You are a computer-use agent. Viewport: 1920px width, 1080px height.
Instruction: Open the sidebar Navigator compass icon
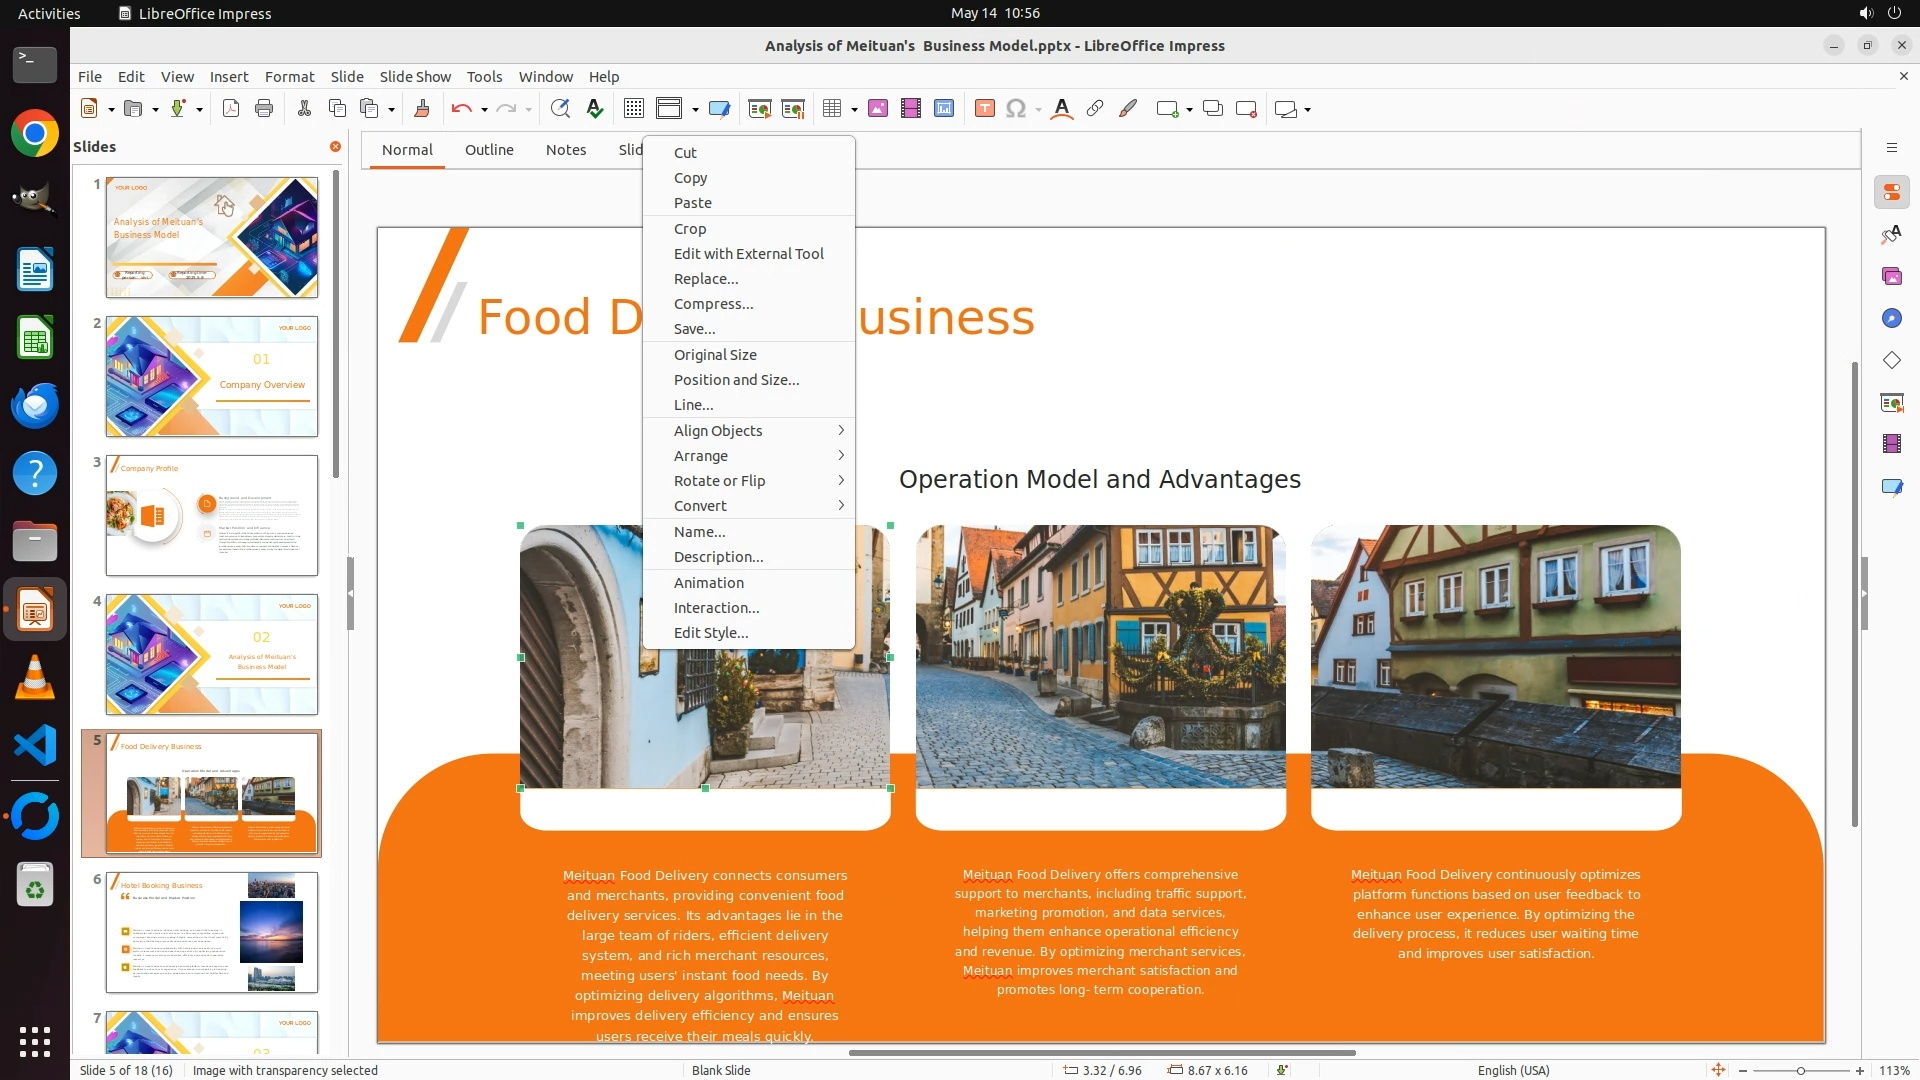[1891, 318]
